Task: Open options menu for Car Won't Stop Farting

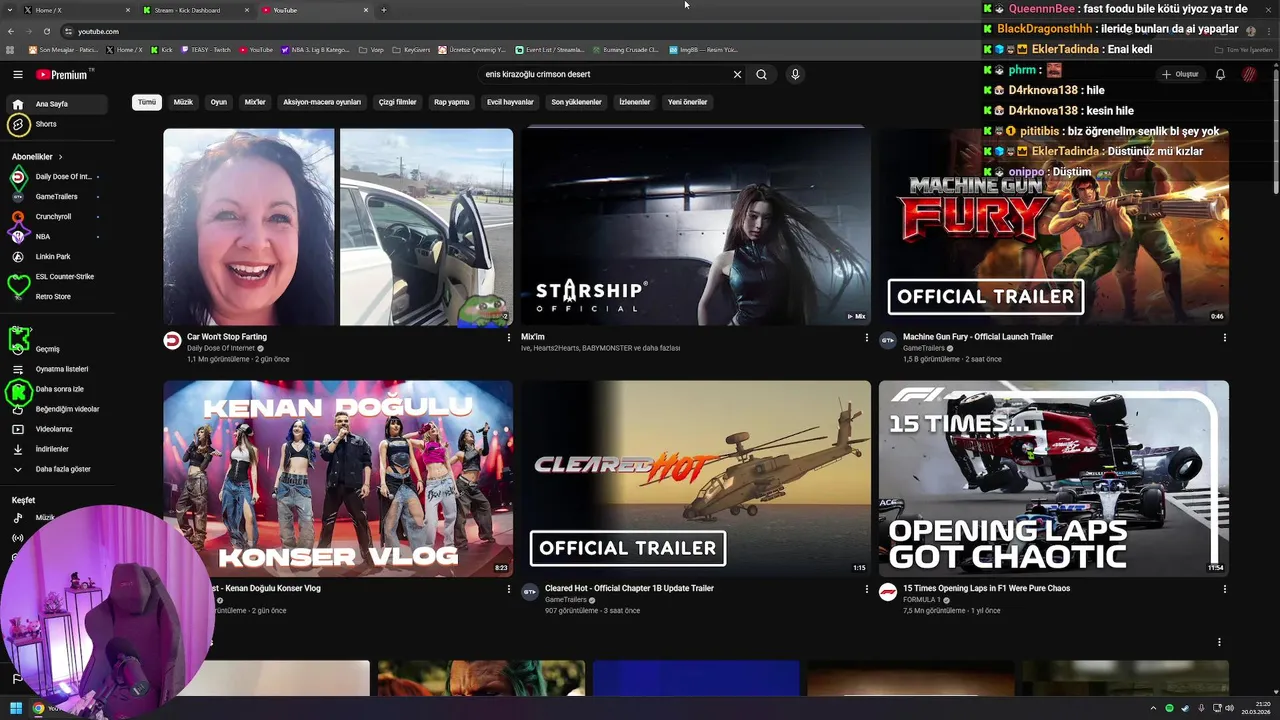Action: pos(509,338)
